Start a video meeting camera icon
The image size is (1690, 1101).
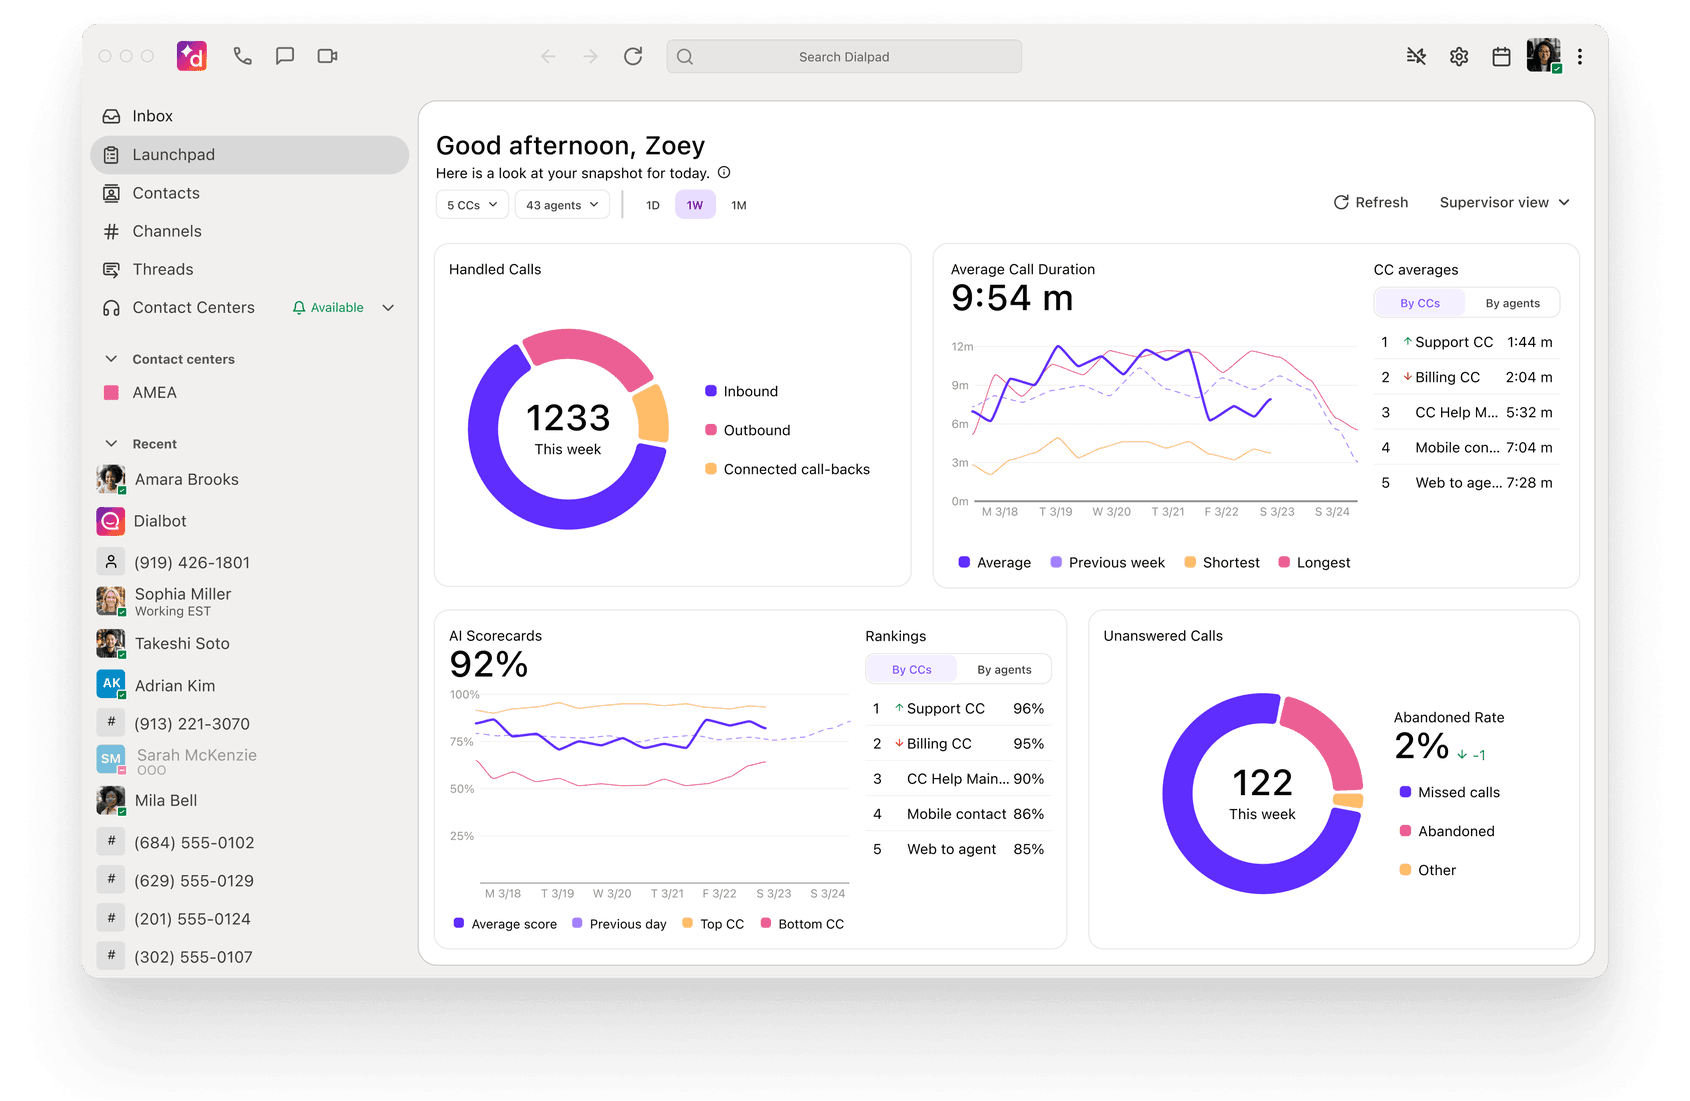click(x=327, y=56)
